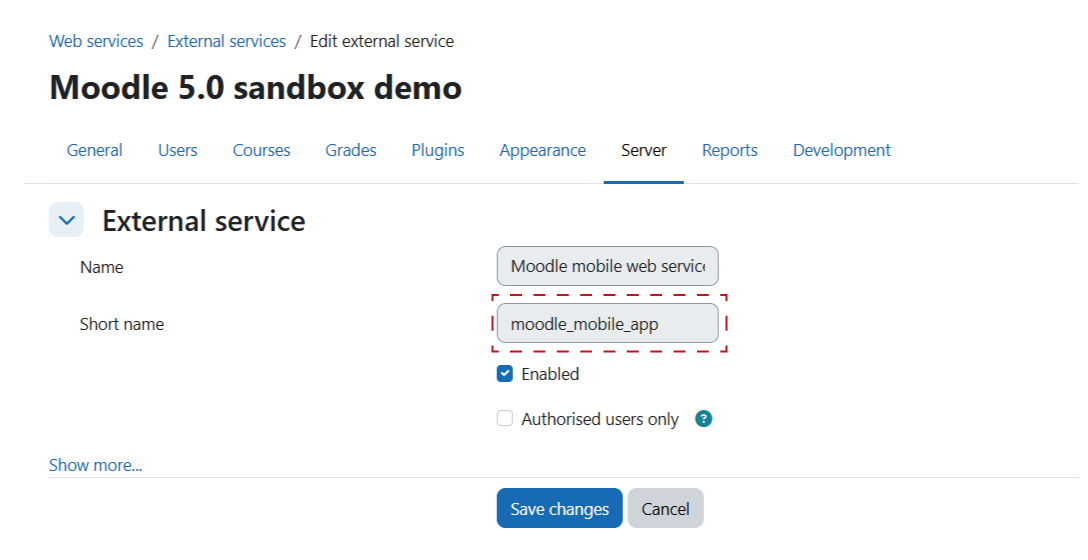
Task: Click the Server tab
Action: coord(643,150)
